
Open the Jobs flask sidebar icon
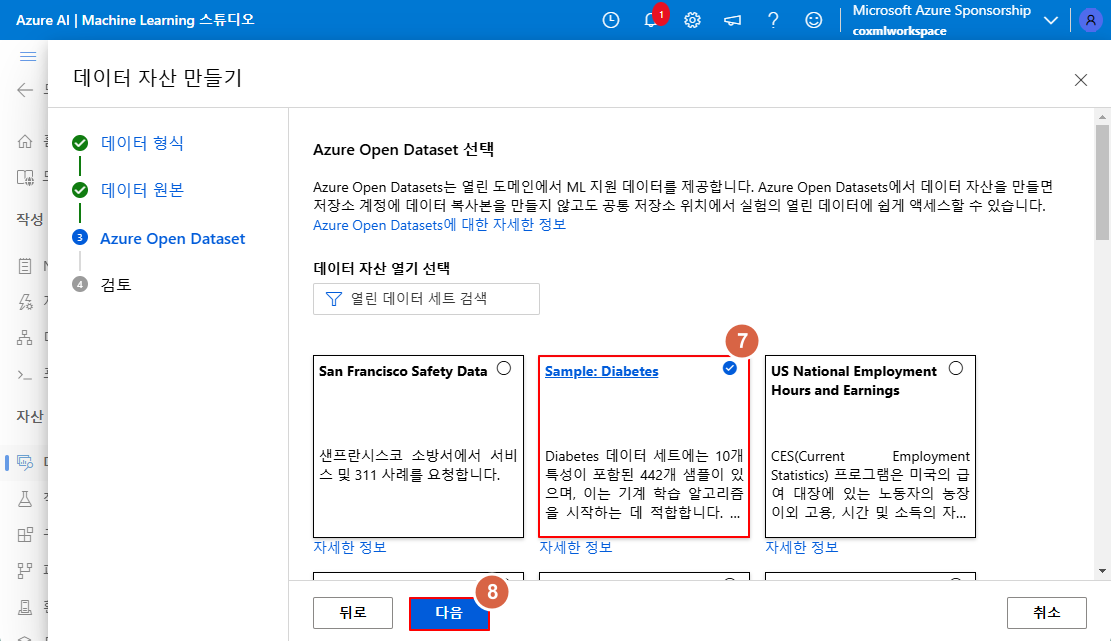point(25,499)
